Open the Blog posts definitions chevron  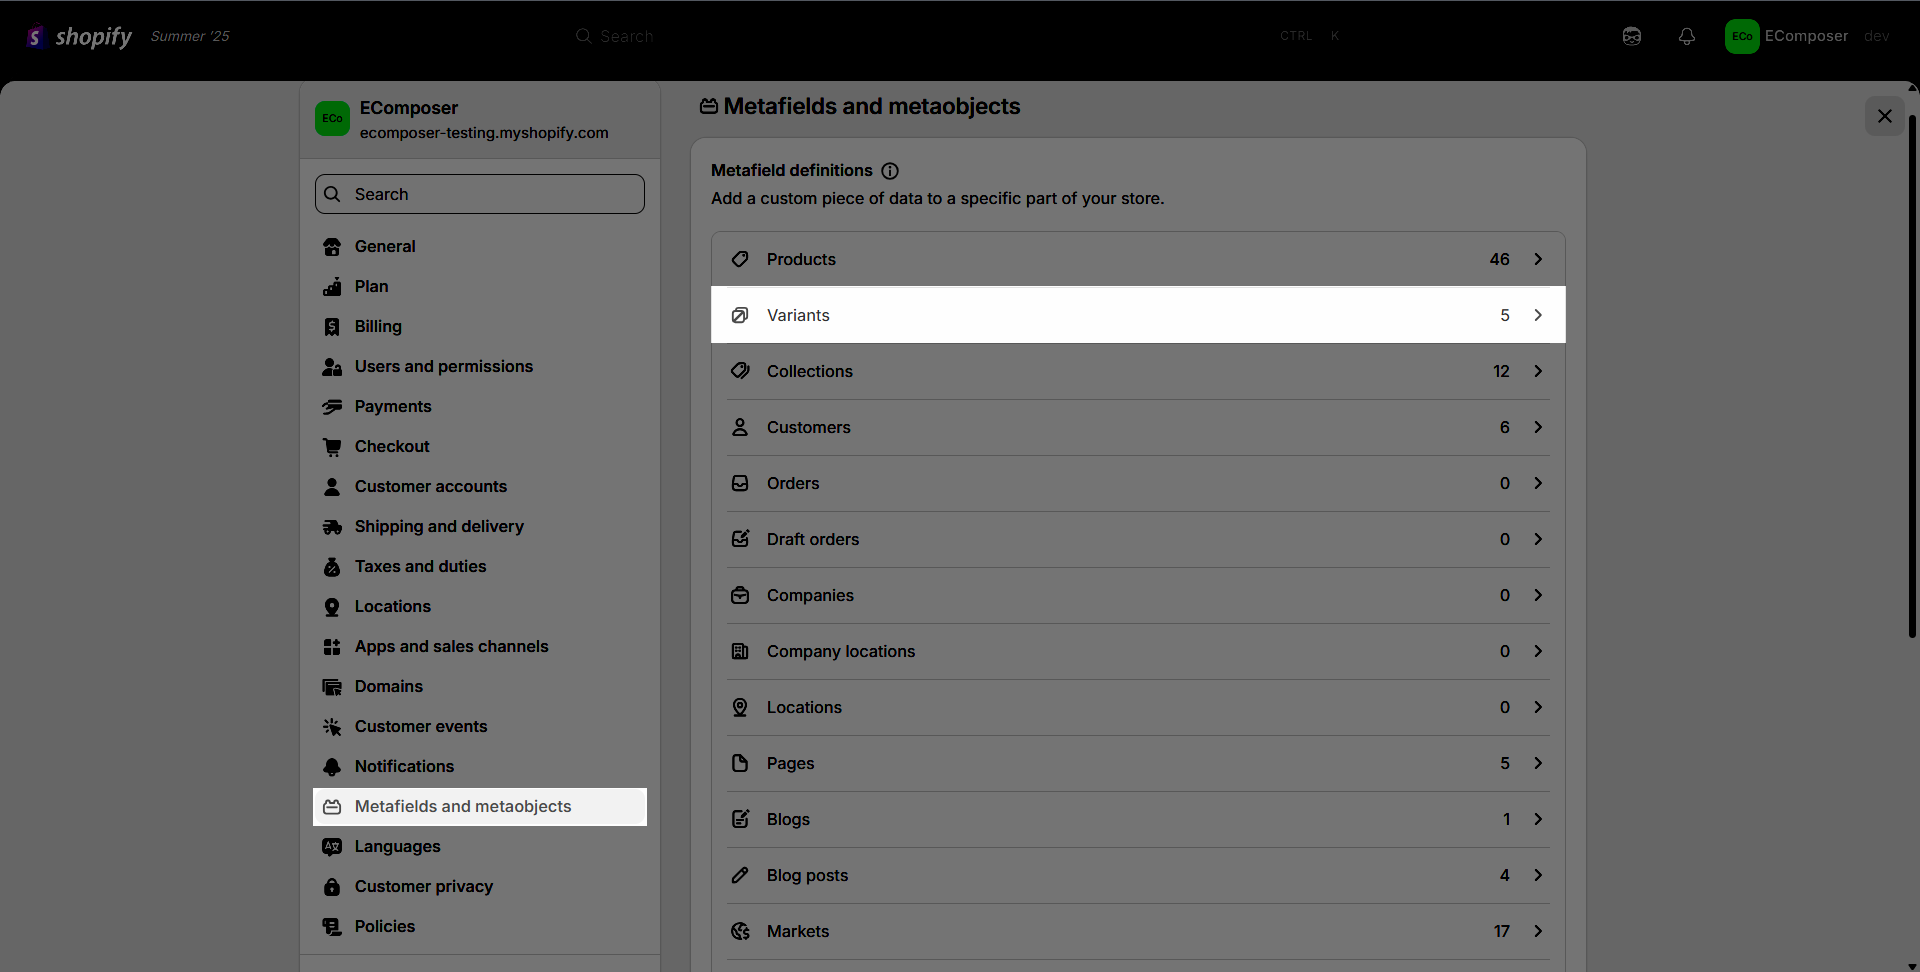tap(1538, 875)
